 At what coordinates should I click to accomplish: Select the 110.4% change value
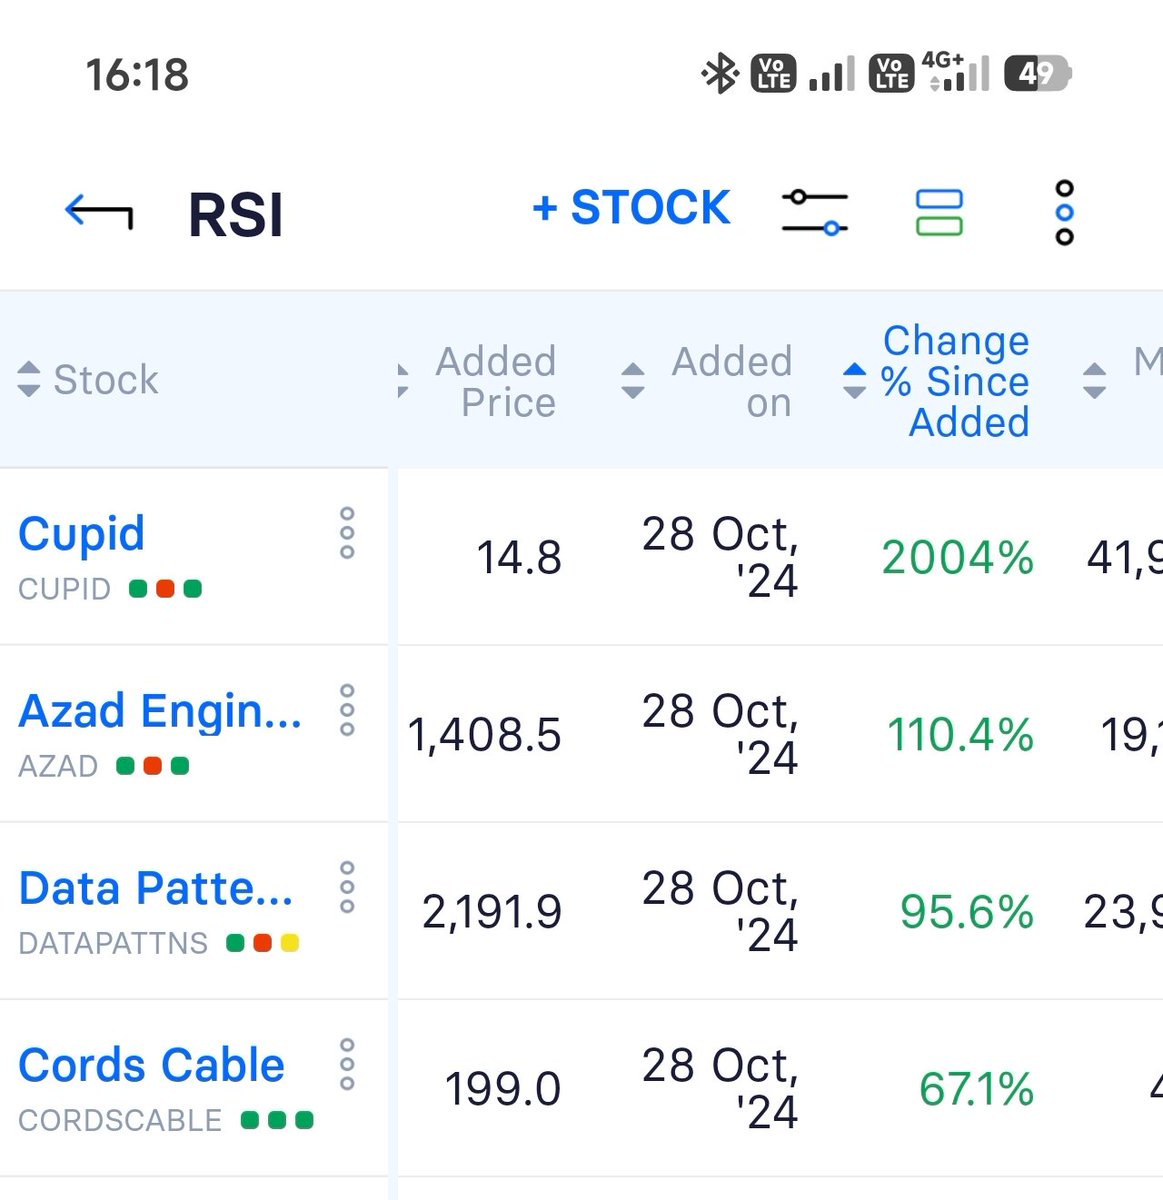point(960,735)
